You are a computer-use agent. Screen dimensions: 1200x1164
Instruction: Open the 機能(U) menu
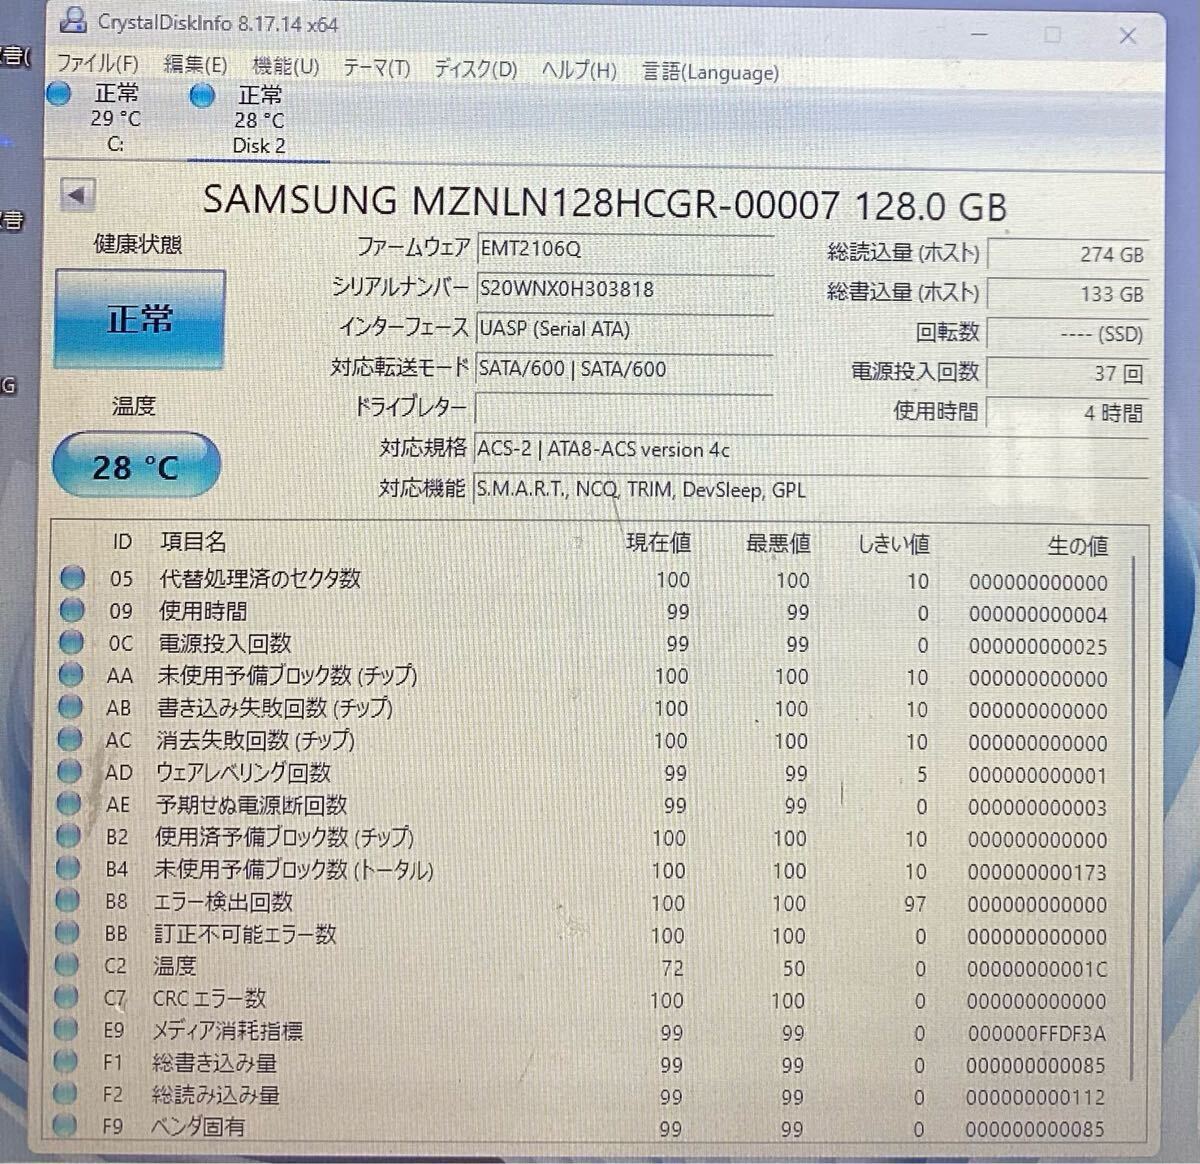coord(286,66)
